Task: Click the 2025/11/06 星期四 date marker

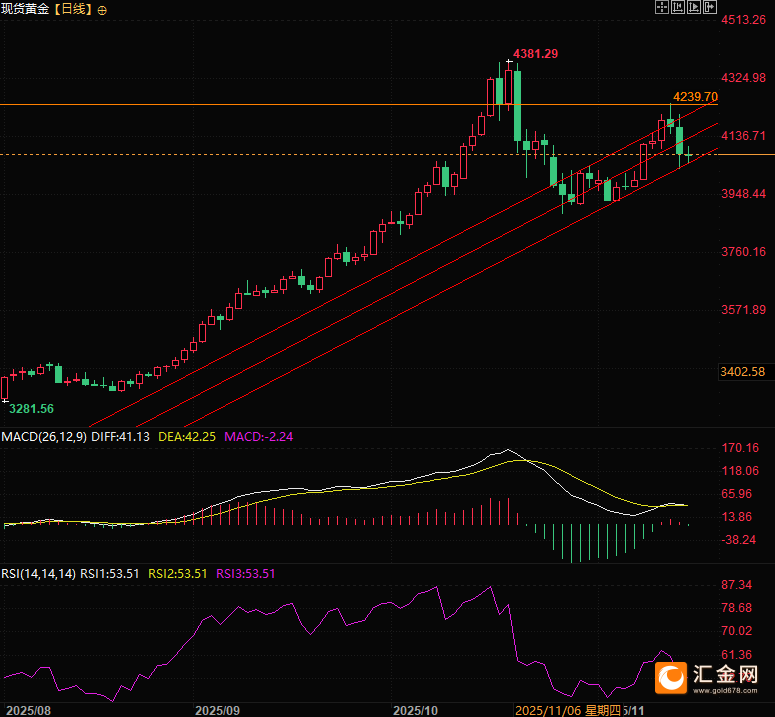Action: pos(568,711)
